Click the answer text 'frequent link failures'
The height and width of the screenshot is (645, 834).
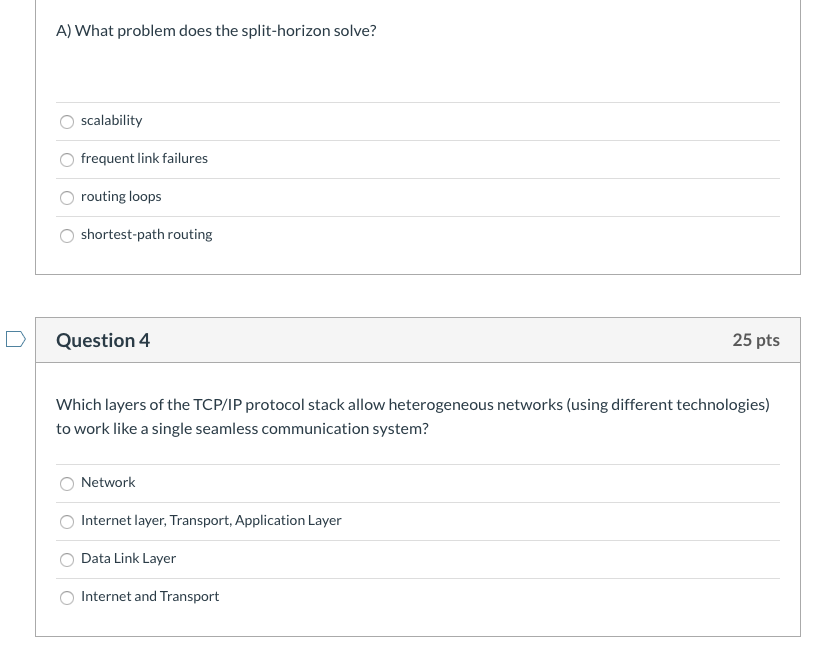coord(144,158)
